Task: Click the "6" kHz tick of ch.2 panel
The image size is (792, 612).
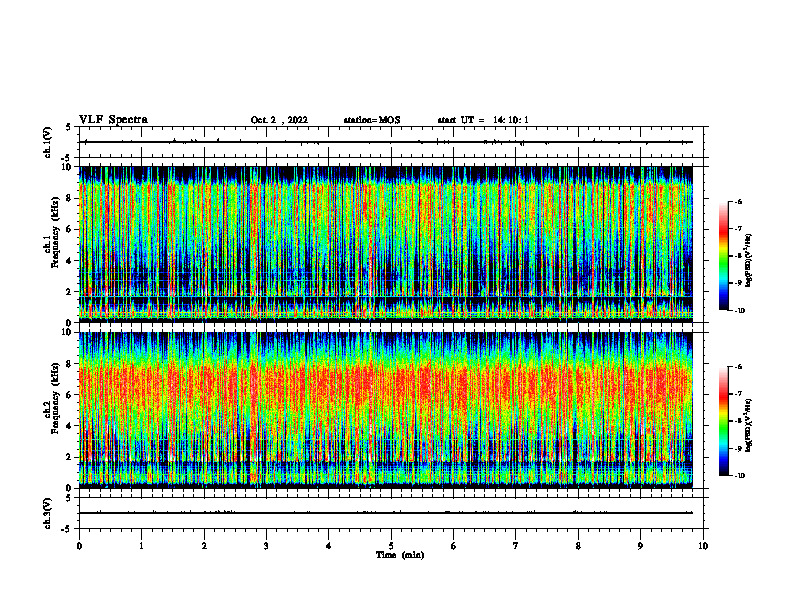Action: (x=70, y=395)
